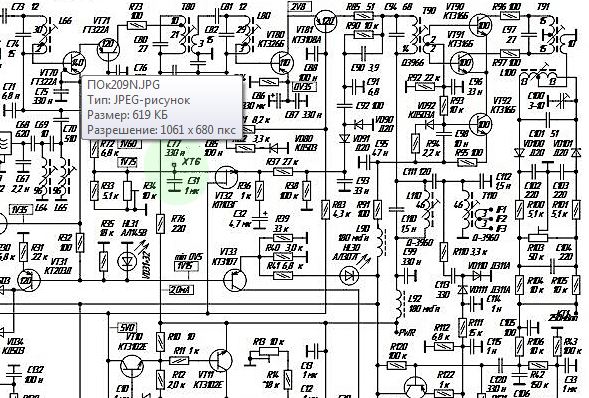Select the 0V35 voltage label box

pos(304,87)
